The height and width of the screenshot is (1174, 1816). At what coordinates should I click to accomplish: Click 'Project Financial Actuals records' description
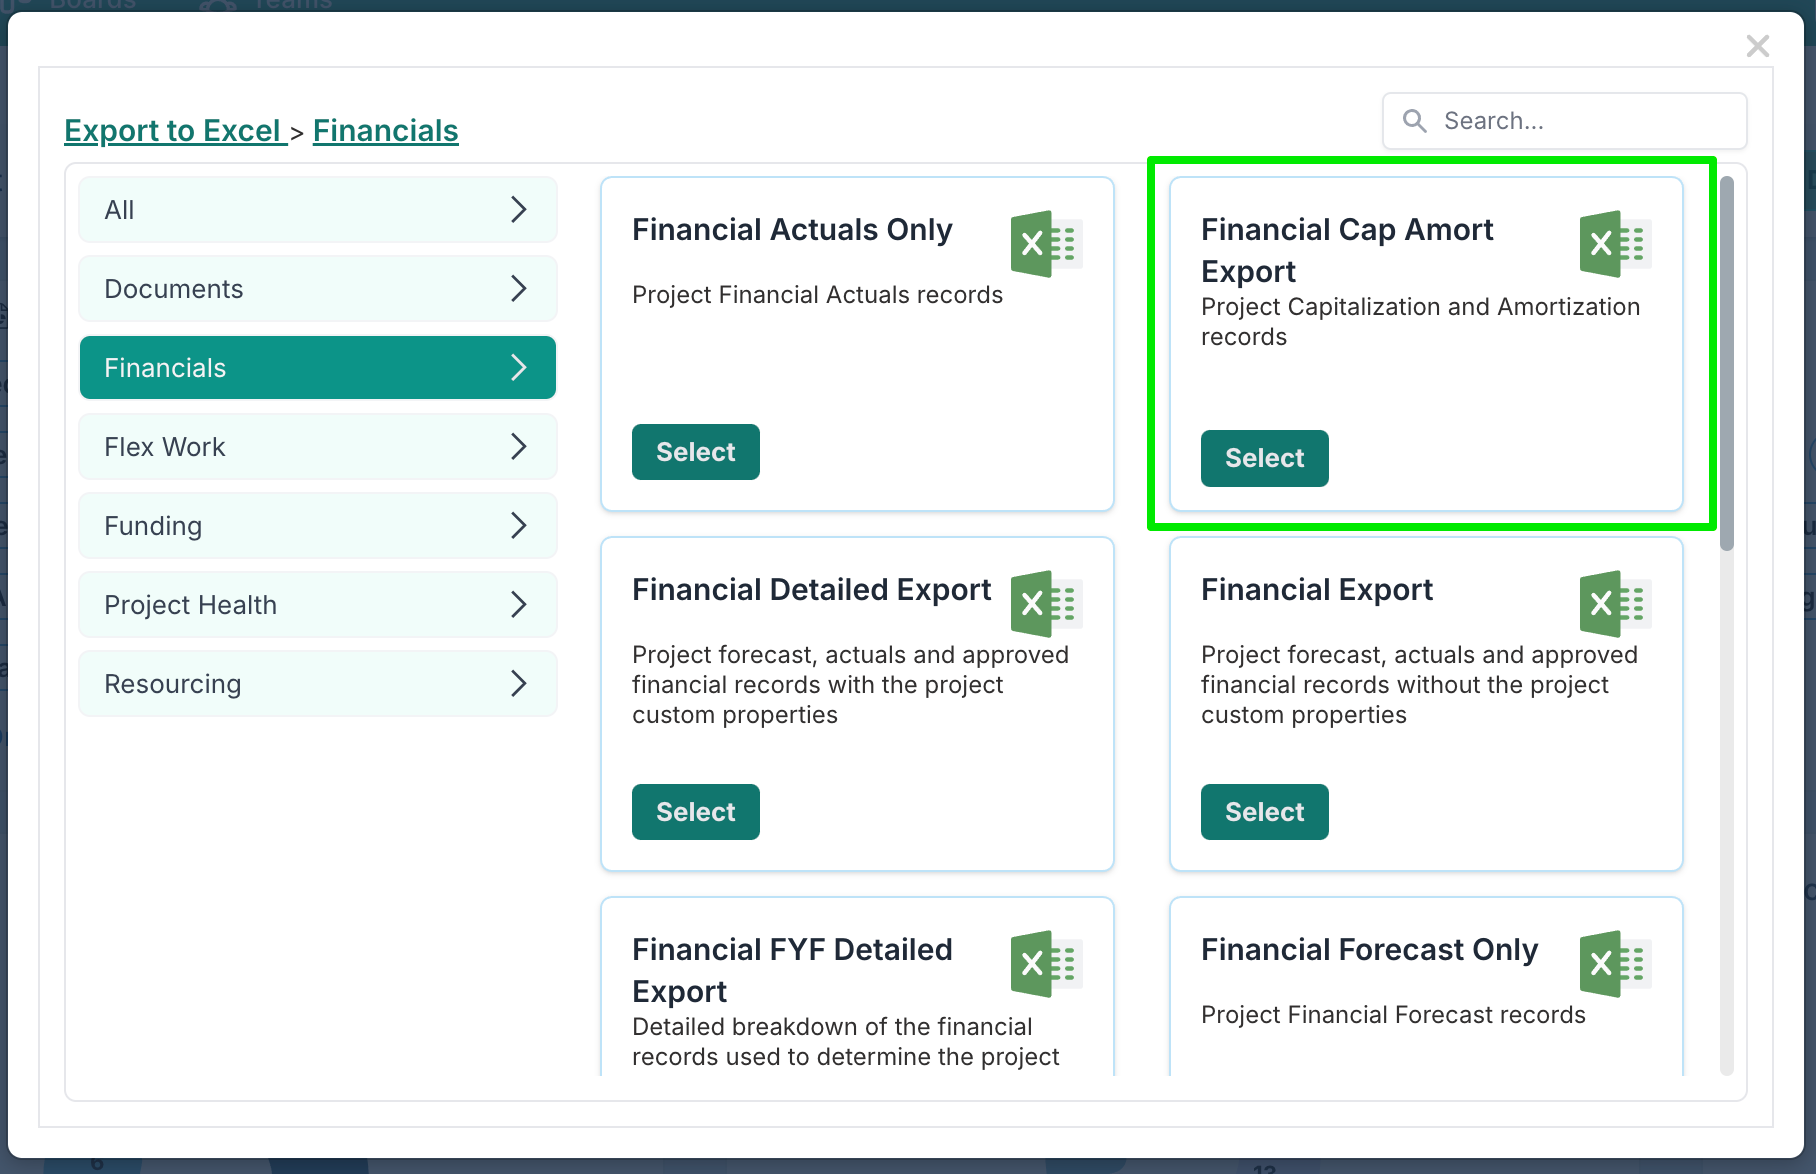[x=817, y=295]
